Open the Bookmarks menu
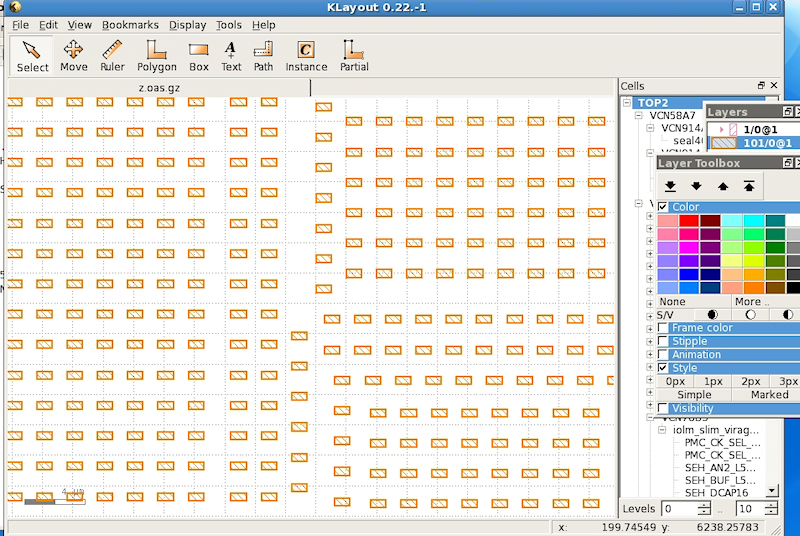Screen dimensions: 800x536 pos(130,25)
